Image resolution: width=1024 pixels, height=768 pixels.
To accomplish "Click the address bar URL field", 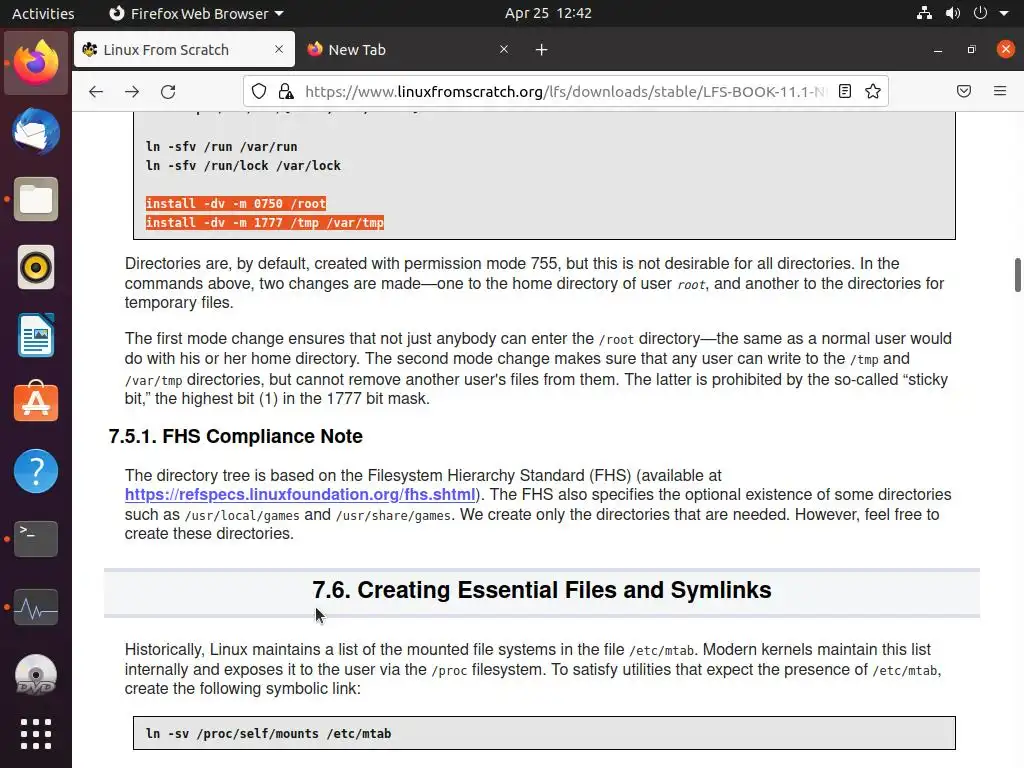I will (565, 91).
